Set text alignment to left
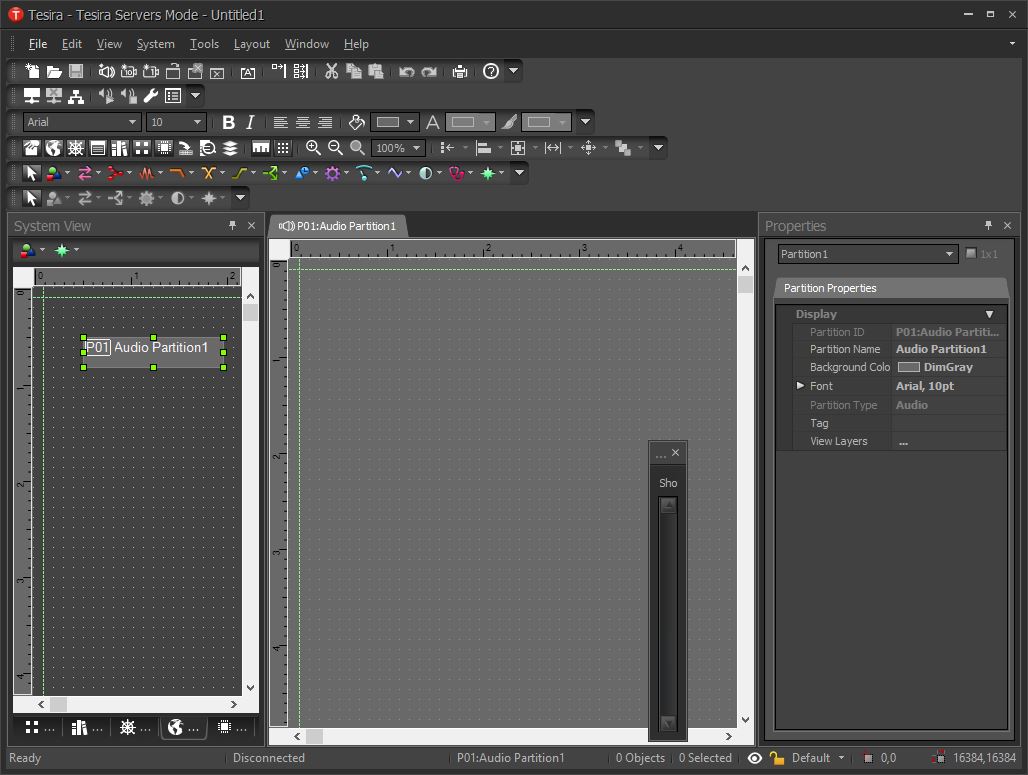The height and width of the screenshot is (775, 1028). click(281, 122)
